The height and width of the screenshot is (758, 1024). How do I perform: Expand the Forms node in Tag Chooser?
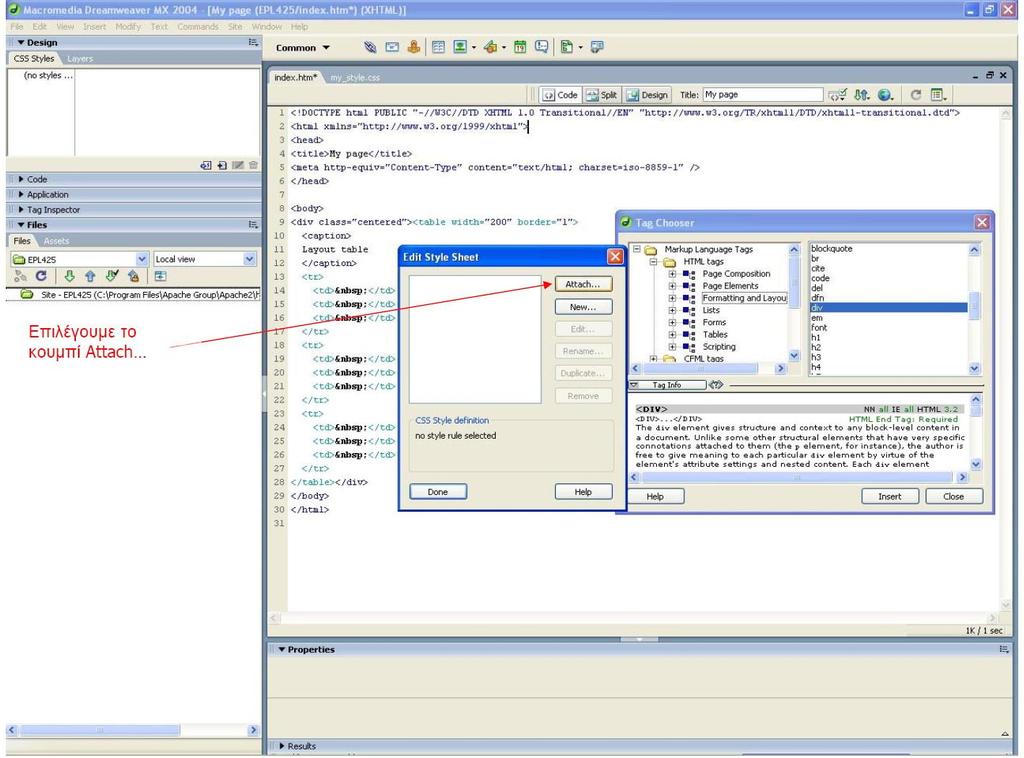point(672,323)
